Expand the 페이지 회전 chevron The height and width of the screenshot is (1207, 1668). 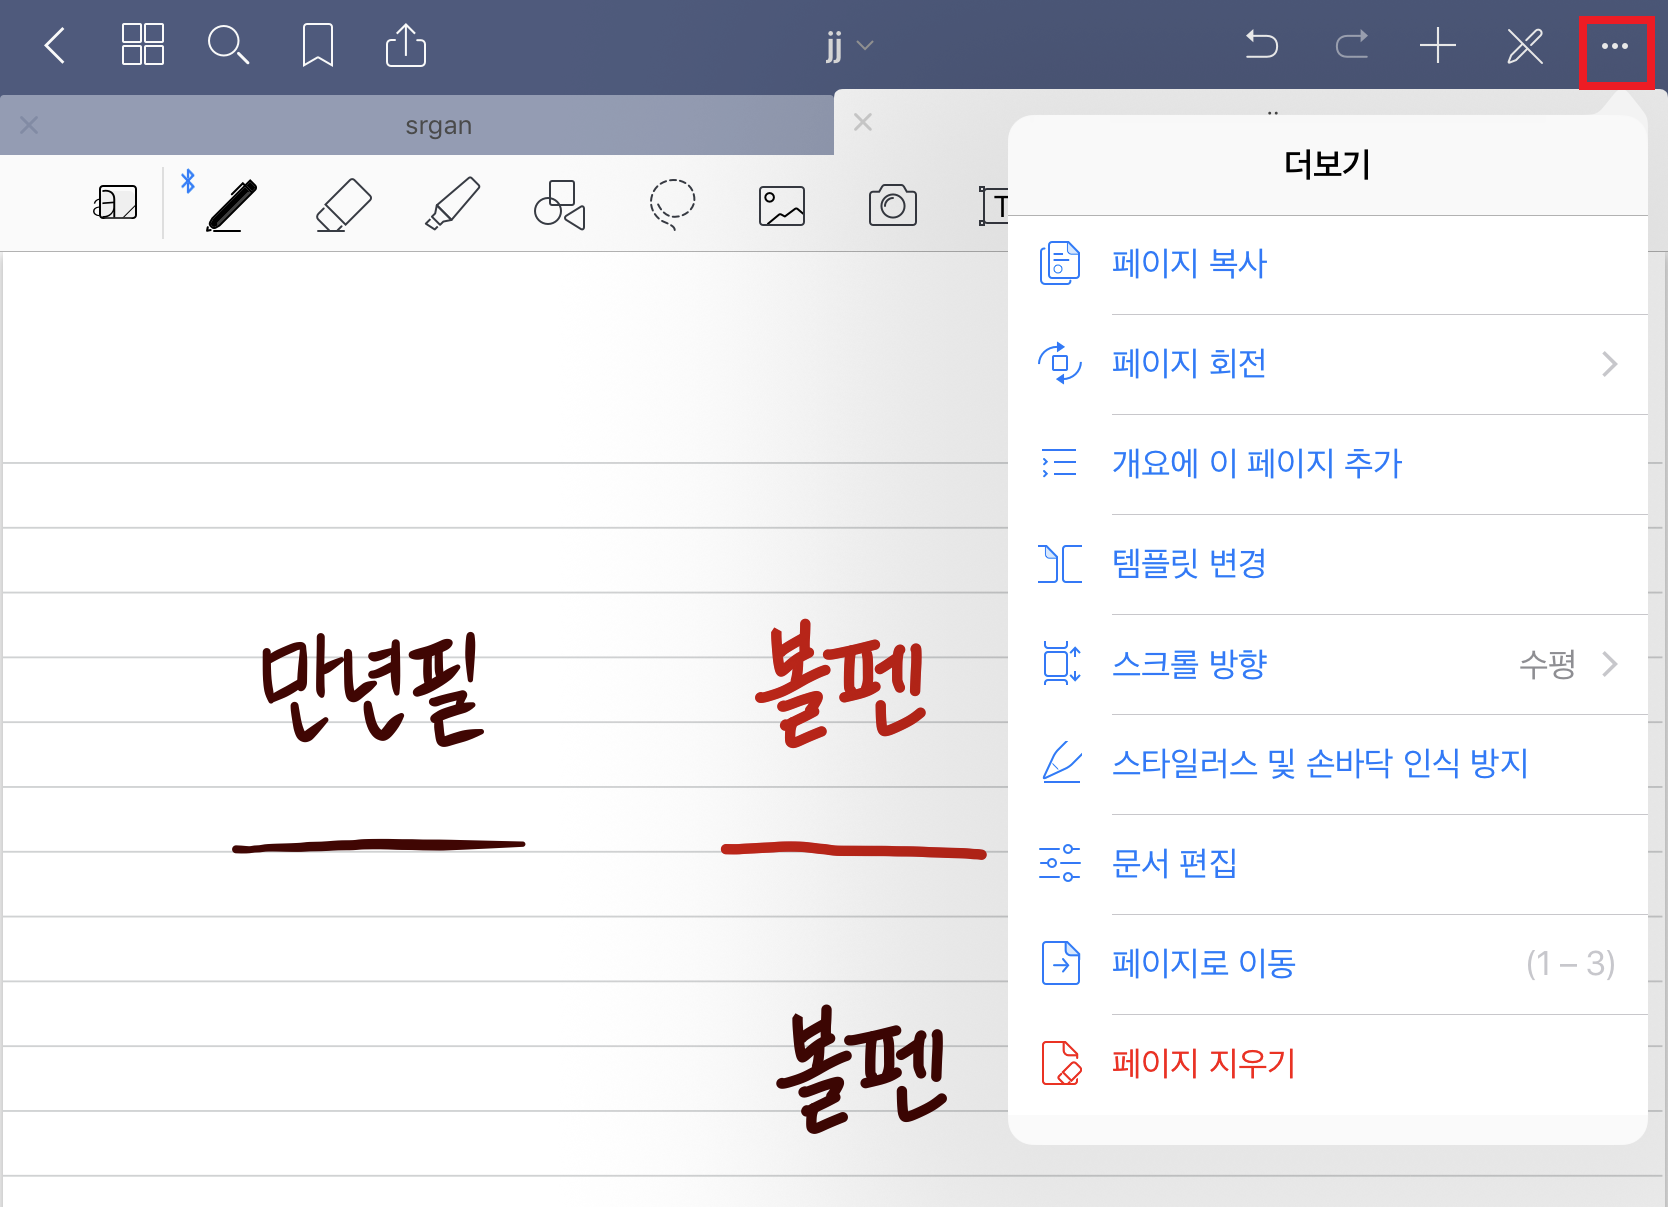tap(1609, 364)
